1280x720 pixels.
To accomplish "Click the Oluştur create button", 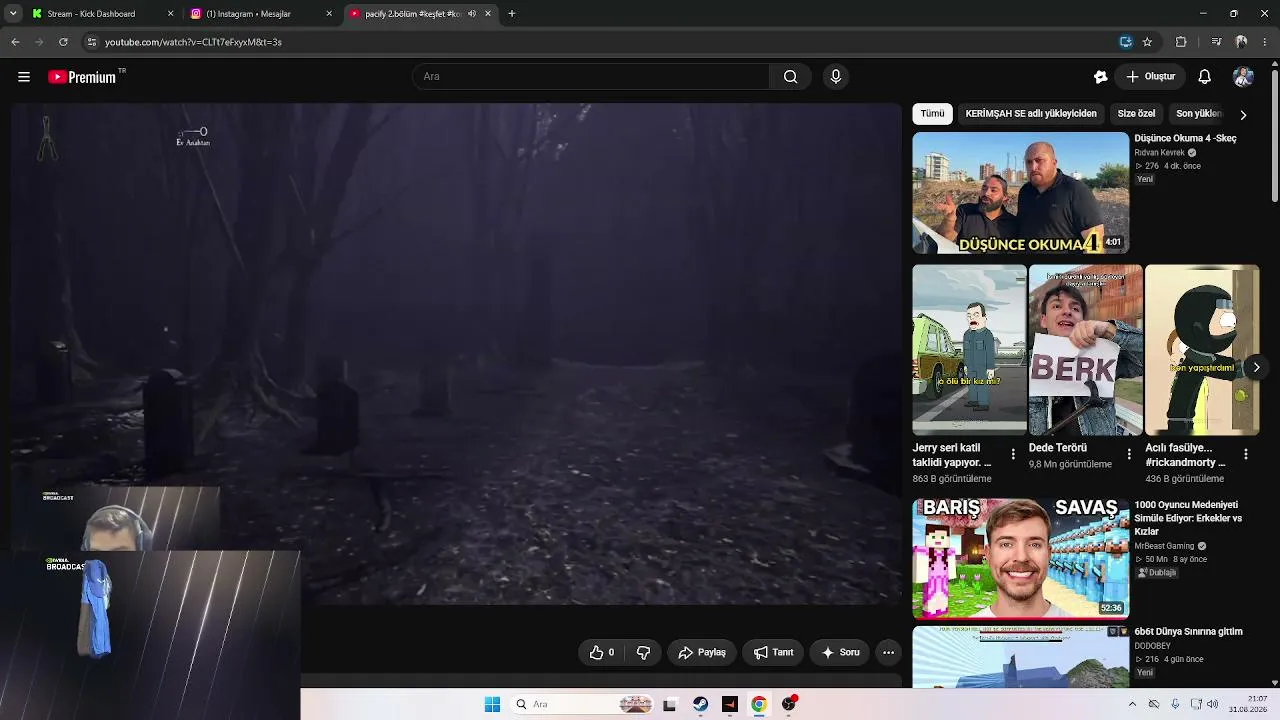I will (x=1151, y=77).
